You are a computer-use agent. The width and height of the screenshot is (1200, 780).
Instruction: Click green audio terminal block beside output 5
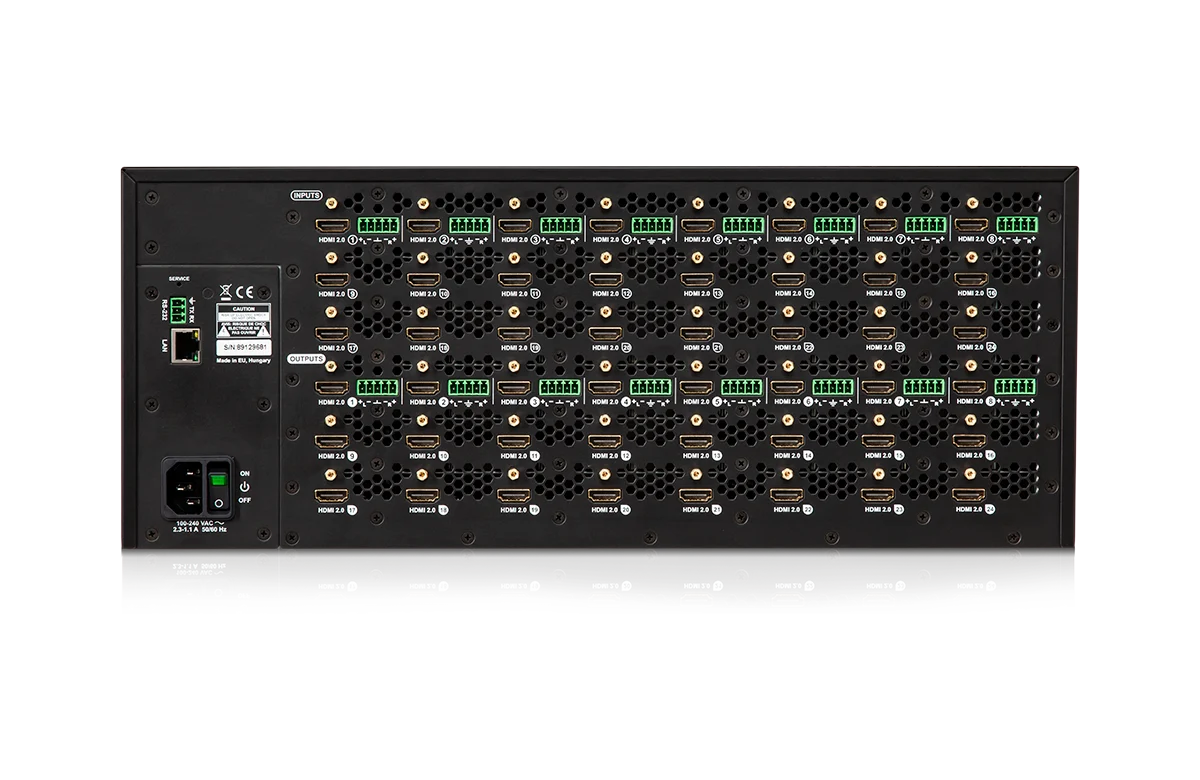(x=742, y=387)
